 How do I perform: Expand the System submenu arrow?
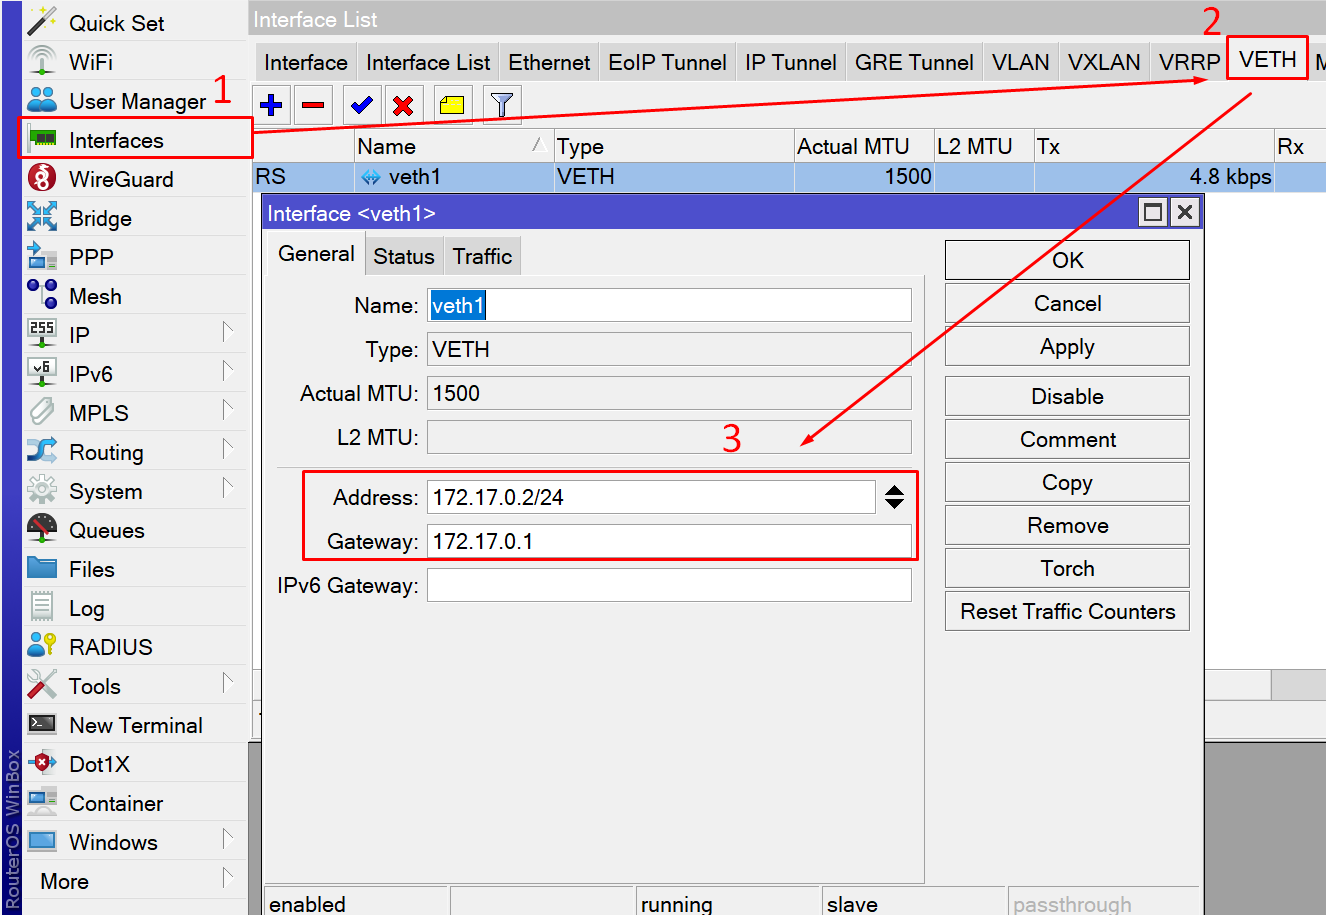(228, 488)
